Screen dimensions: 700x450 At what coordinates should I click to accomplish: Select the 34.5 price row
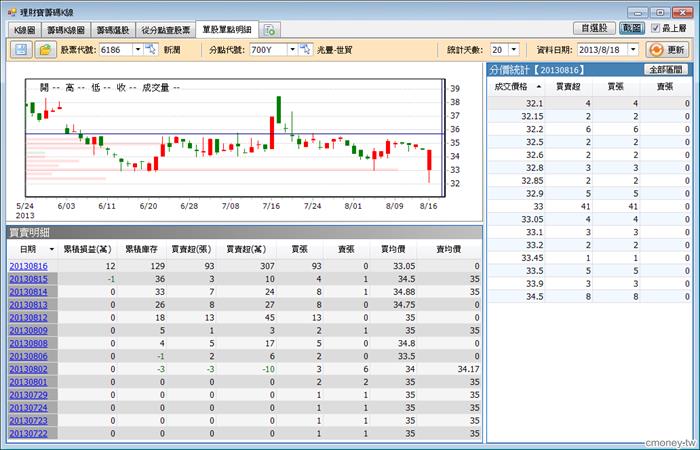coord(589,297)
